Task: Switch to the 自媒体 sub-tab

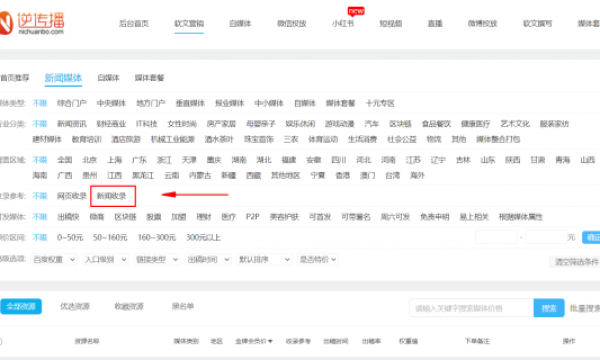Action: click(x=108, y=78)
